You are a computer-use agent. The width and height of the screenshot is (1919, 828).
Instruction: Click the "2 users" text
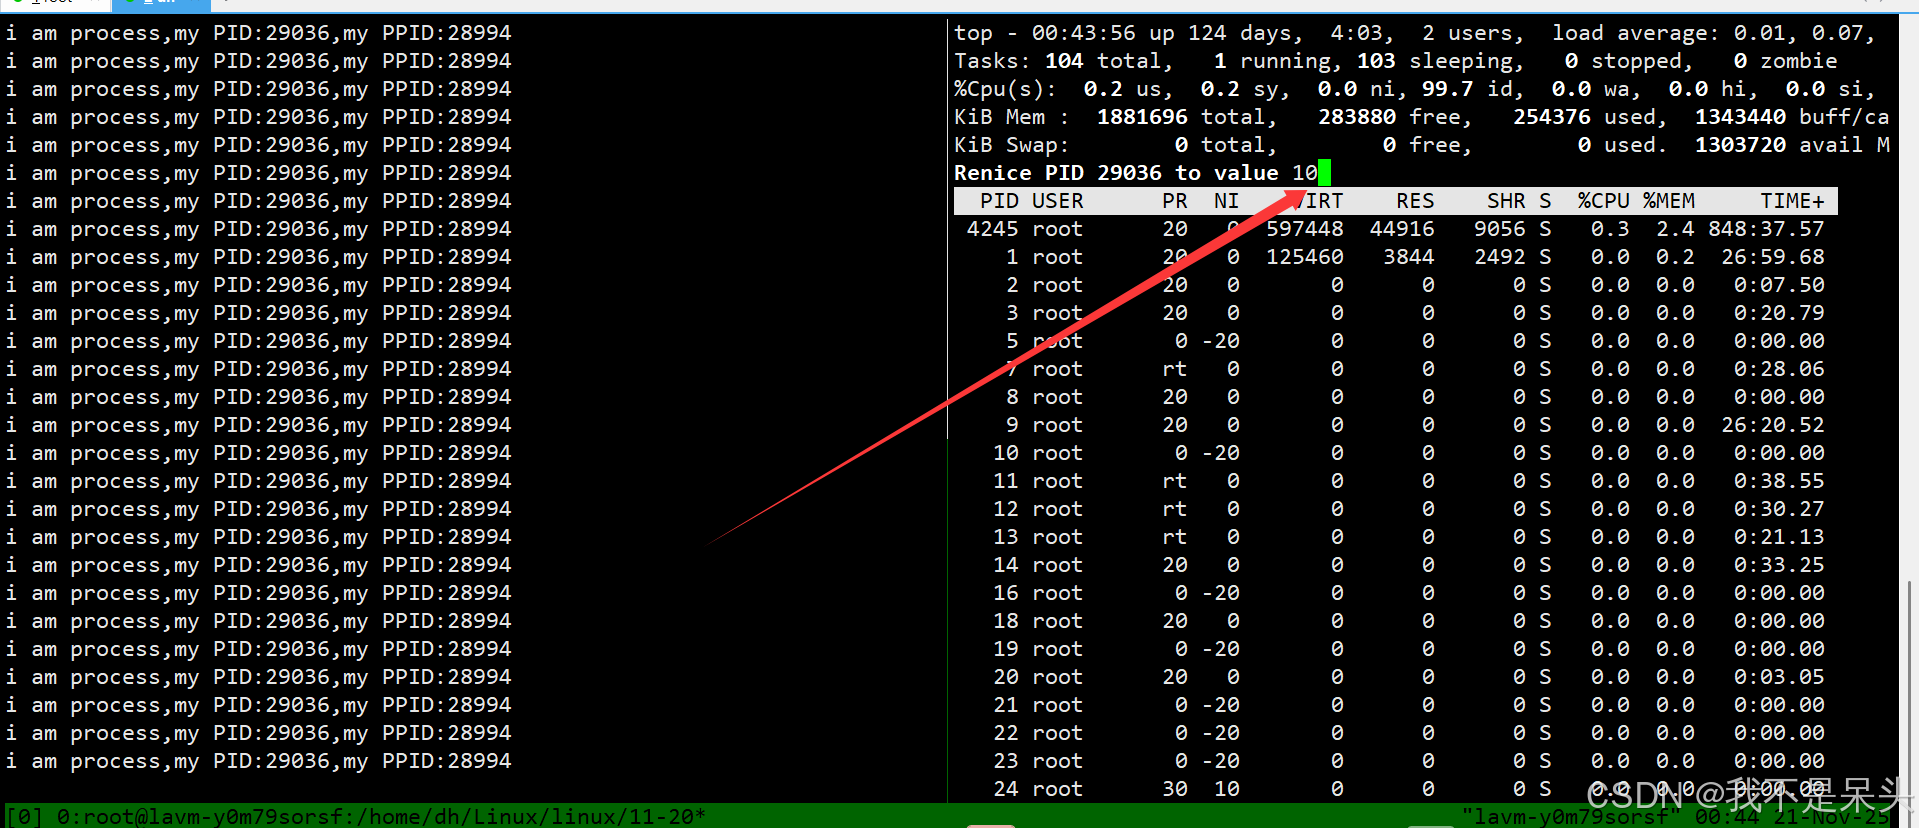coord(1468,33)
